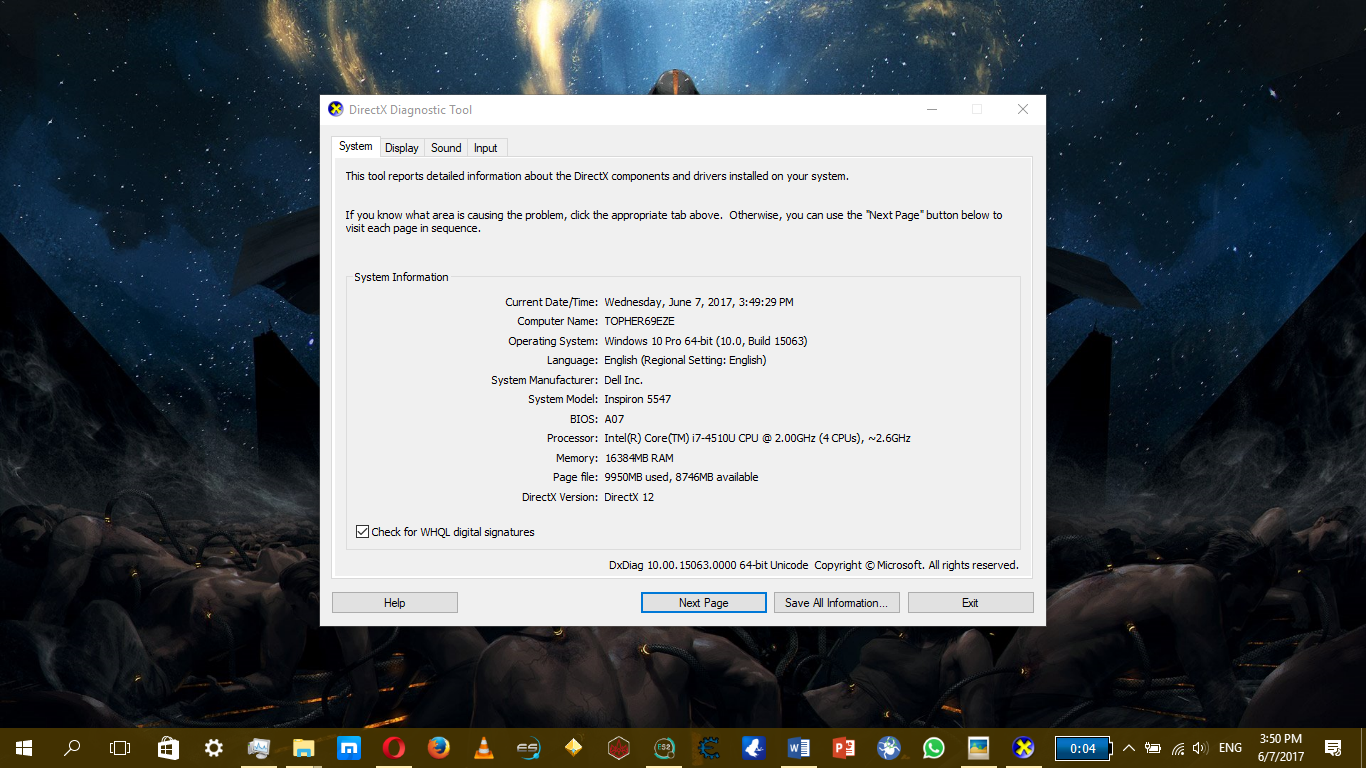Select the System tab
1366x768 pixels.
356,146
